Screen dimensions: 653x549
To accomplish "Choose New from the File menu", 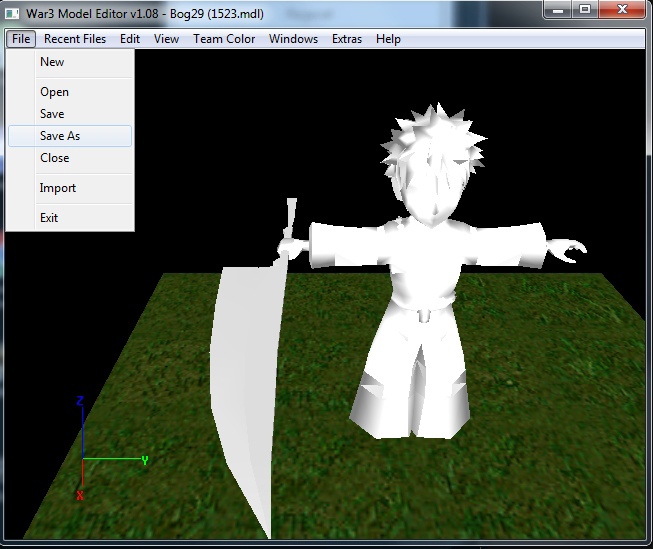I will pyautogui.click(x=70, y=62).
